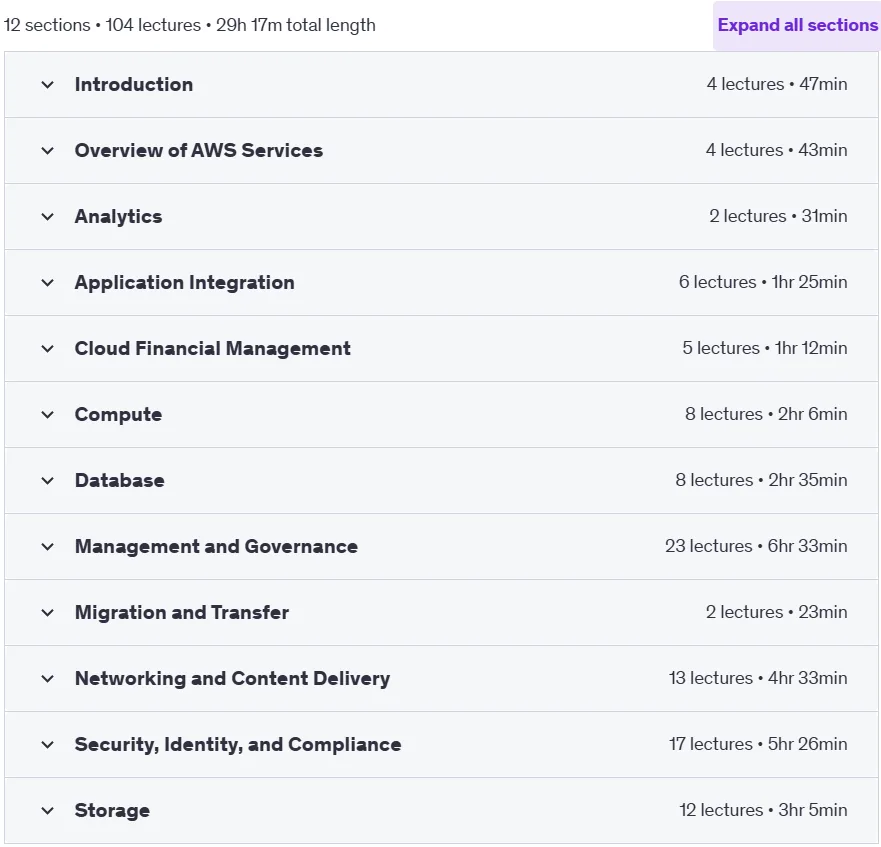Expand the Storage section chevron
This screenshot has height=847, width=881.
(48, 811)
